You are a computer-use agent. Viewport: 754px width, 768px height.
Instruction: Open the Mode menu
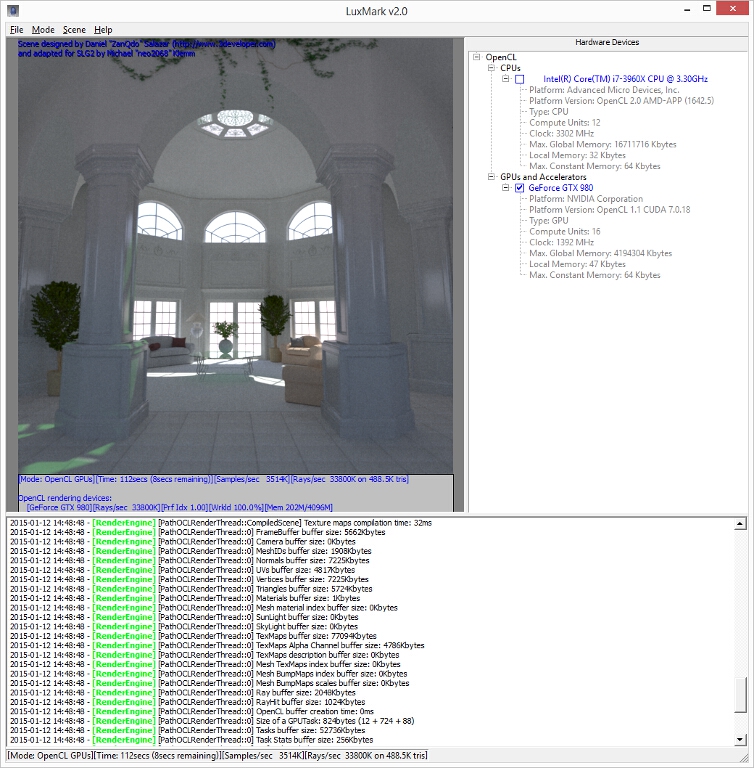(x=43, y=30)
